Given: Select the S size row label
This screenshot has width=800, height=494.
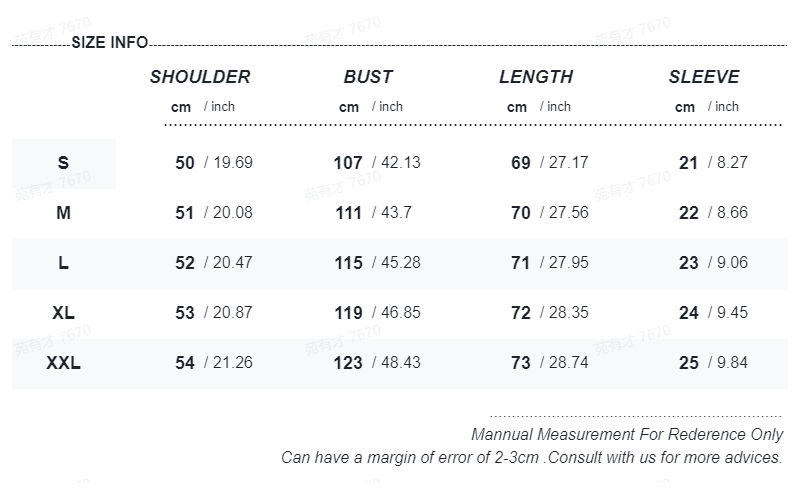Looking at the screenshot, I should click(x=63, y=163).
